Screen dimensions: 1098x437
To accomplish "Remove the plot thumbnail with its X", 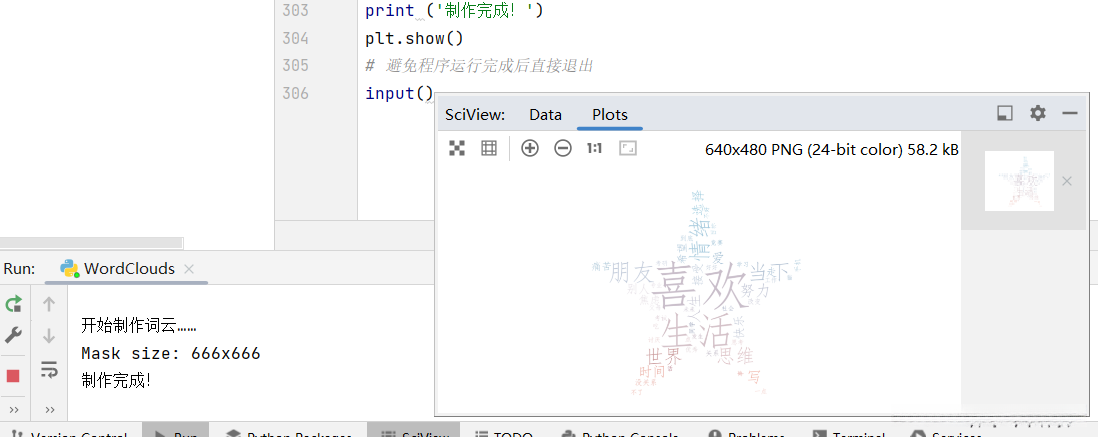I will point(1066,181).
